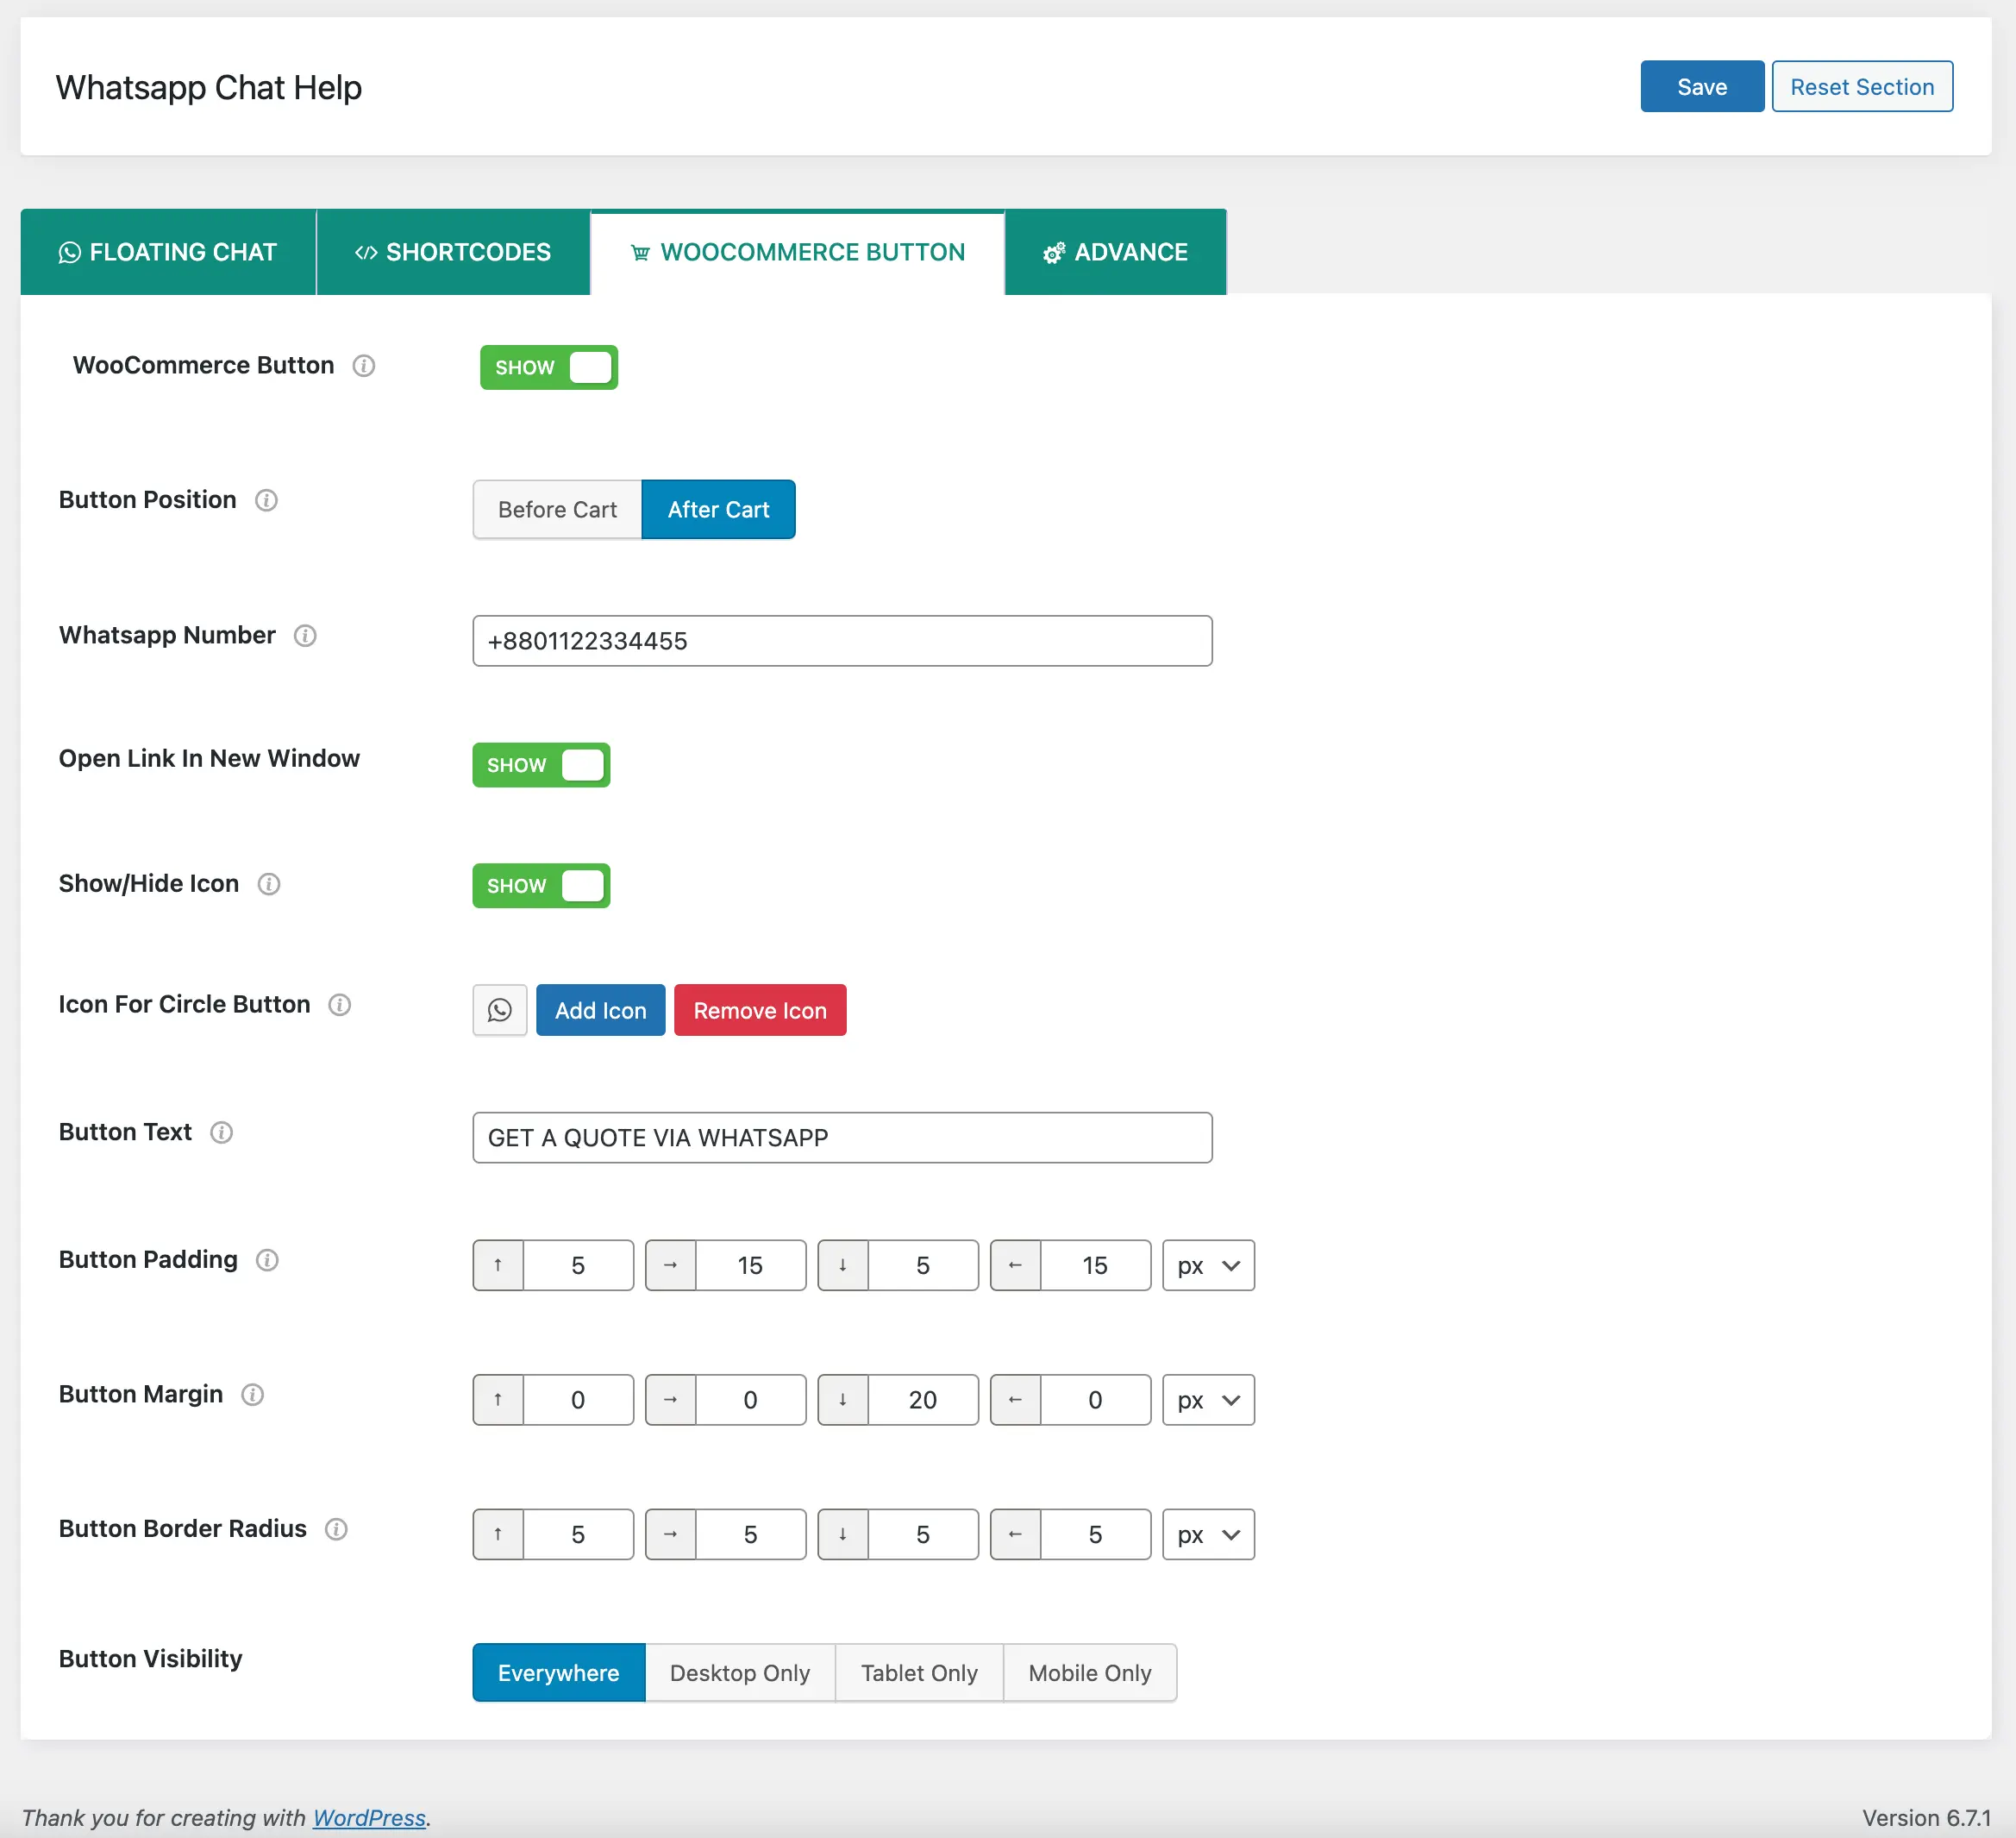This screenshot has height=1838, width=2016.
Task: Switch to the Shortcodes tab
Action: 453,252
